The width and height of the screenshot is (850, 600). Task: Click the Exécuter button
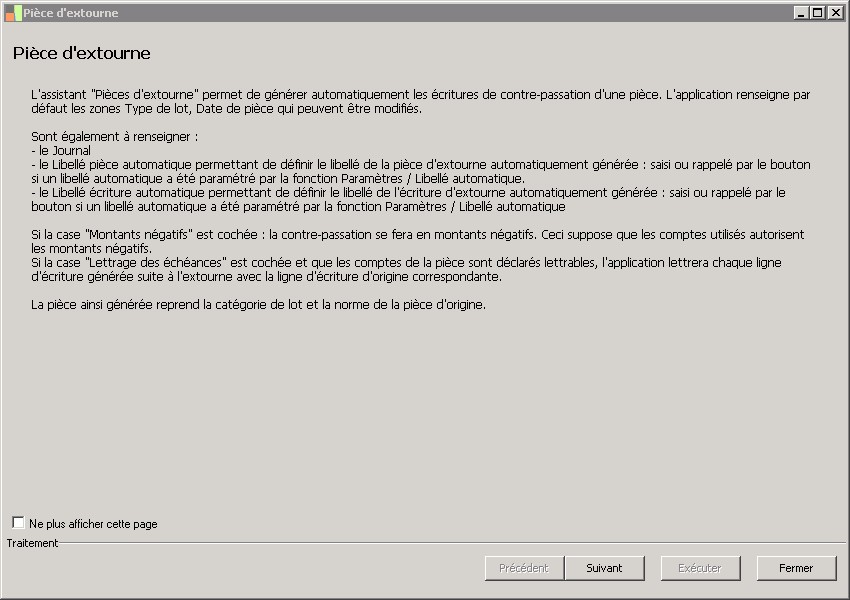point(700,568)
